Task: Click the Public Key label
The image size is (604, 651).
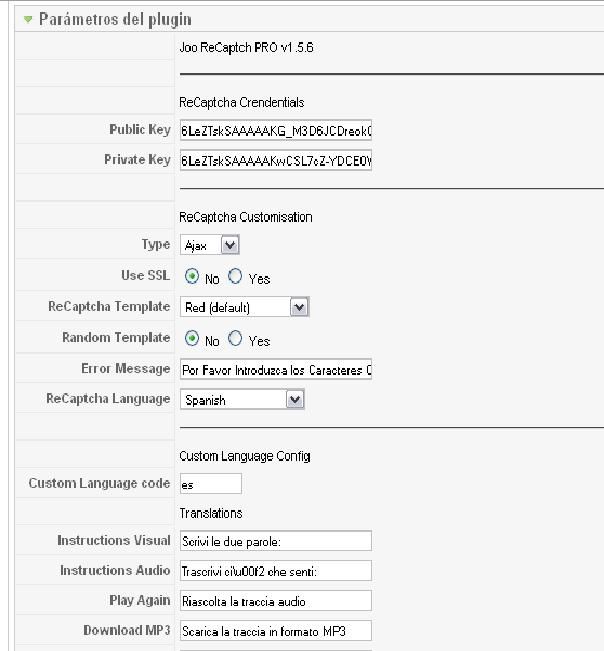Action: (x=140, y=130)
